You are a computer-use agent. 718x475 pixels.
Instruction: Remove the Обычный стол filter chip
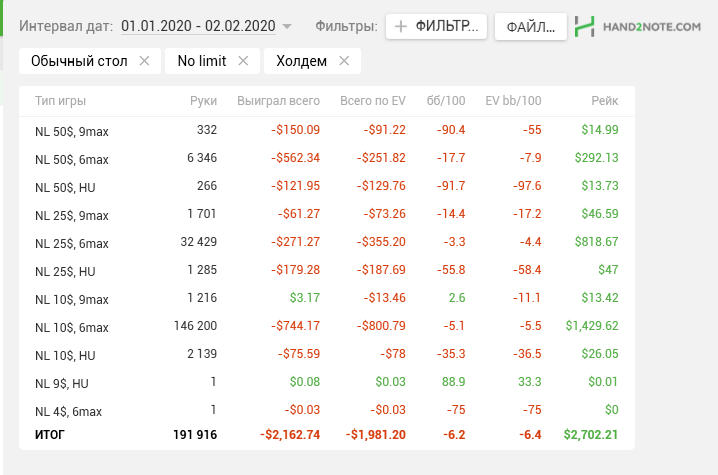click(x=144, y=61)
